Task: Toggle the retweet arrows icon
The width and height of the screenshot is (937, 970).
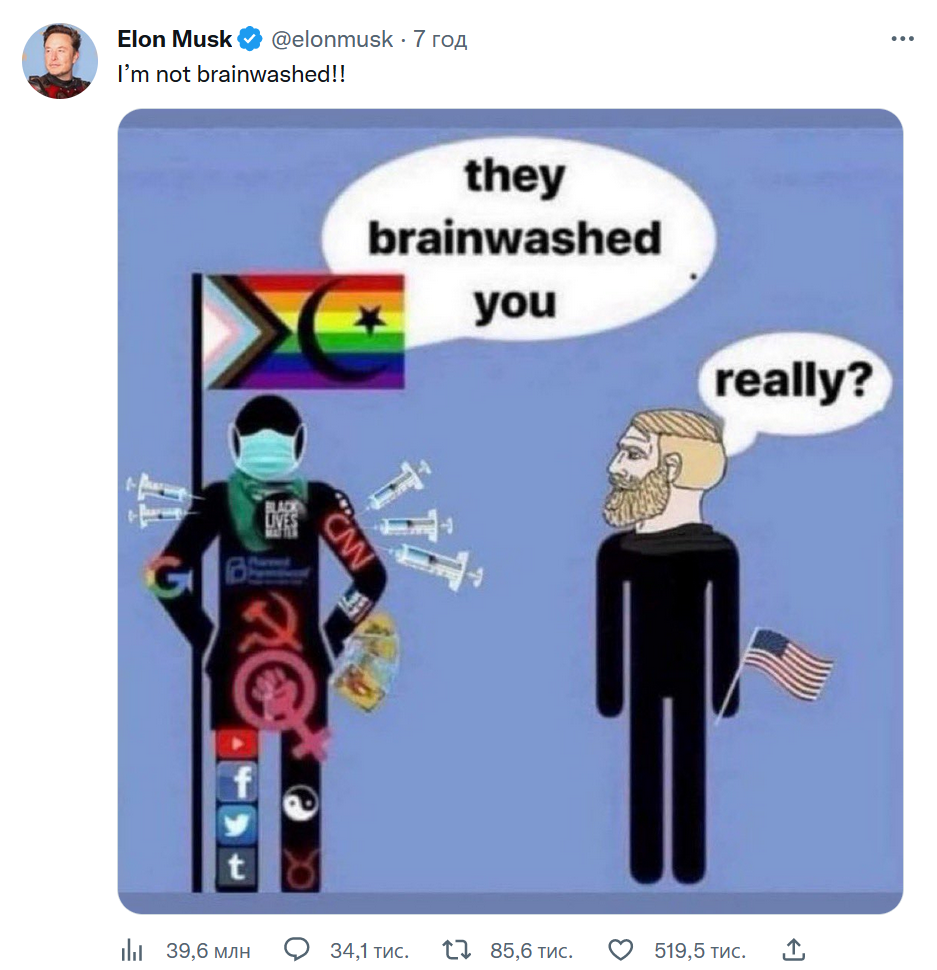Action: click(456, 949)
